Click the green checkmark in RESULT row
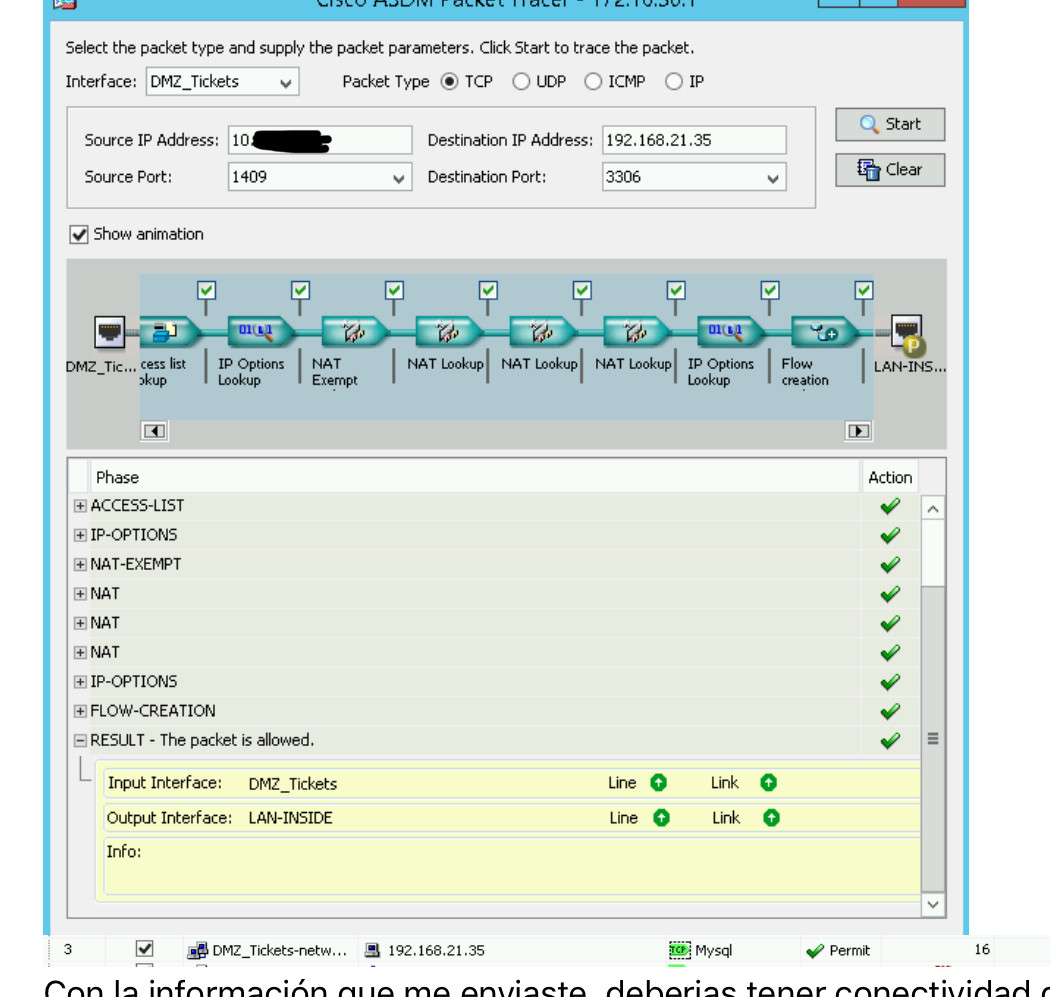Image resolution: width=1050 pixels, height=997 pixels. click(x=890, y=741)
